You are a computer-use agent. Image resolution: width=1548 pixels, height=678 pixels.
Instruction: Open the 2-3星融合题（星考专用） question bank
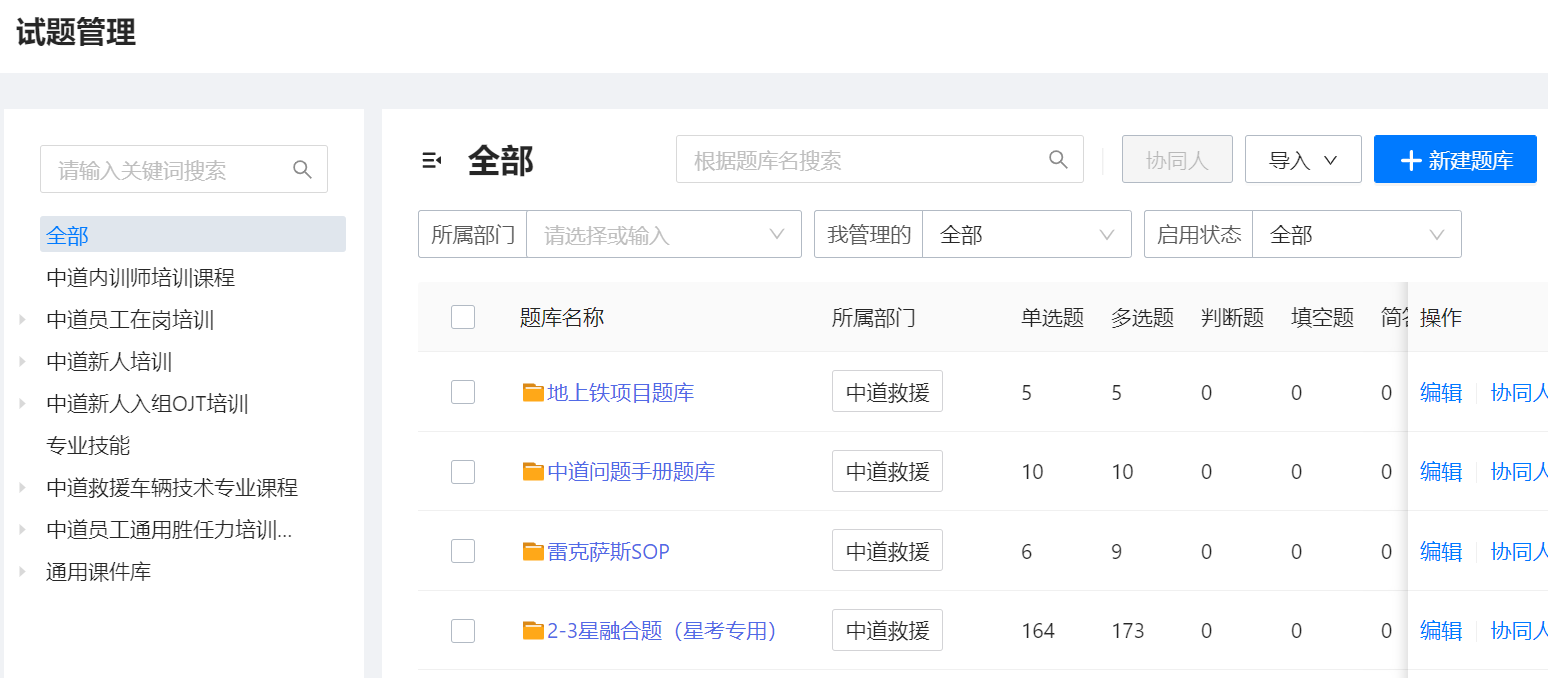(662, 631)
